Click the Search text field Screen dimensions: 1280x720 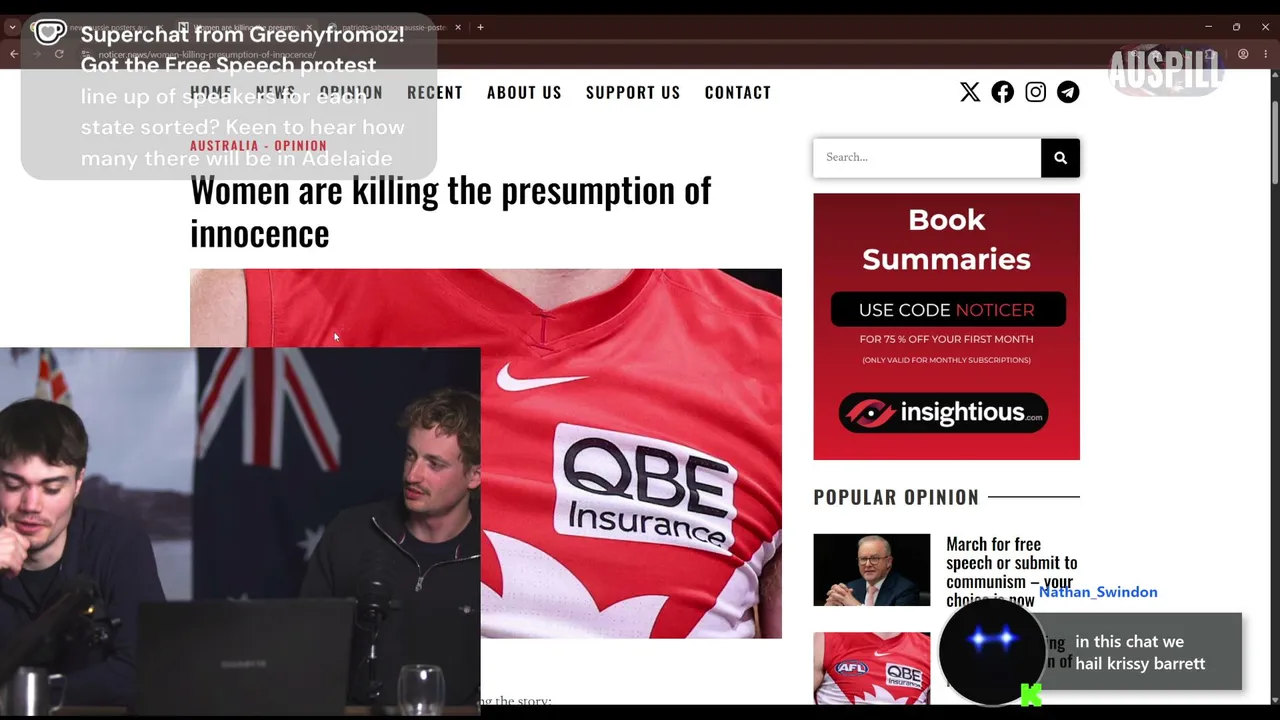click(x=927, y=157)
